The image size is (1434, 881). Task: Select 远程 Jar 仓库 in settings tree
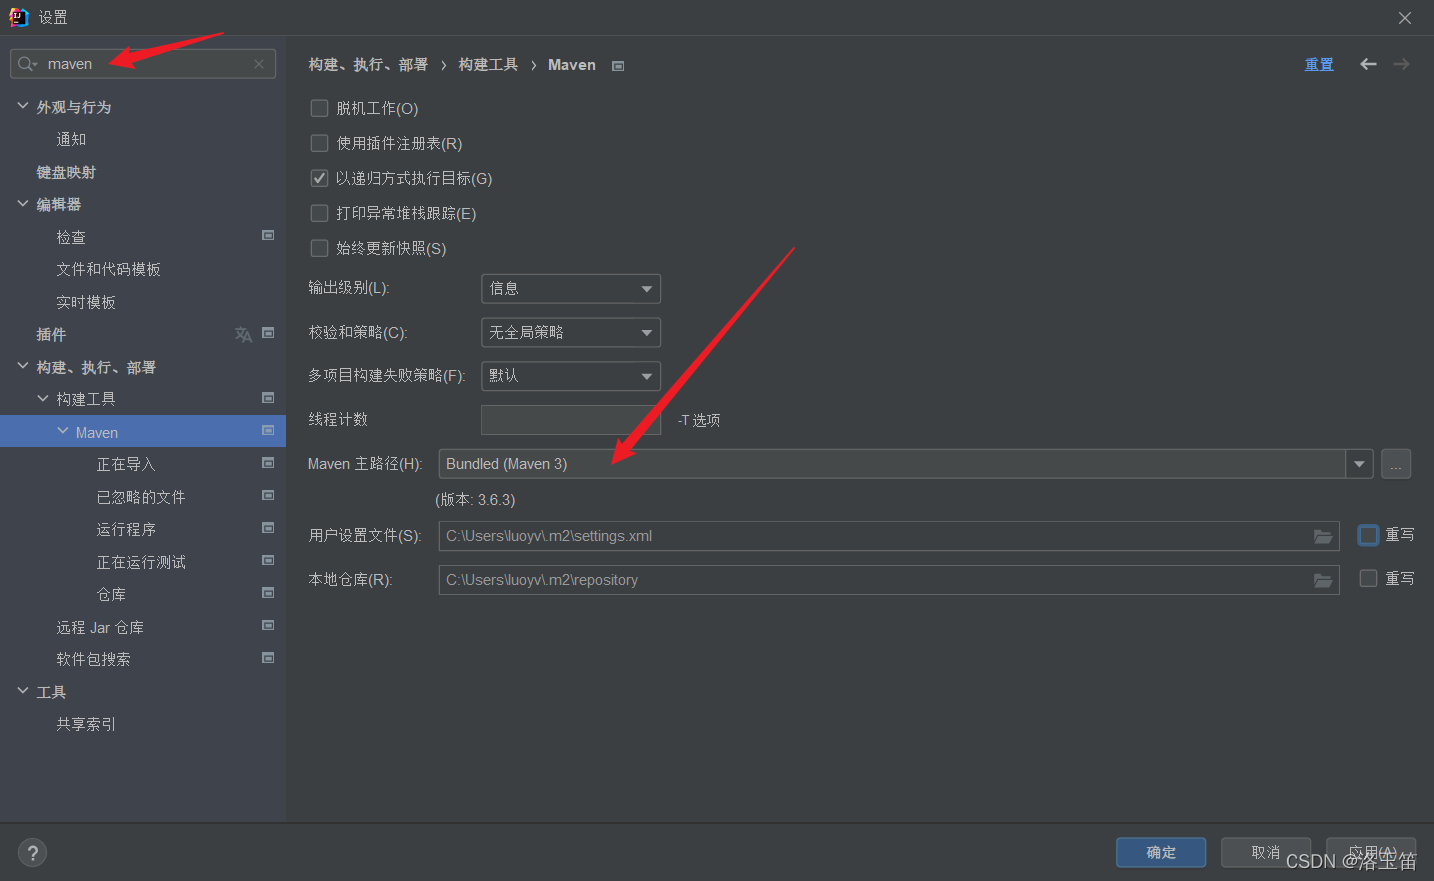click(x=100, y=627)
